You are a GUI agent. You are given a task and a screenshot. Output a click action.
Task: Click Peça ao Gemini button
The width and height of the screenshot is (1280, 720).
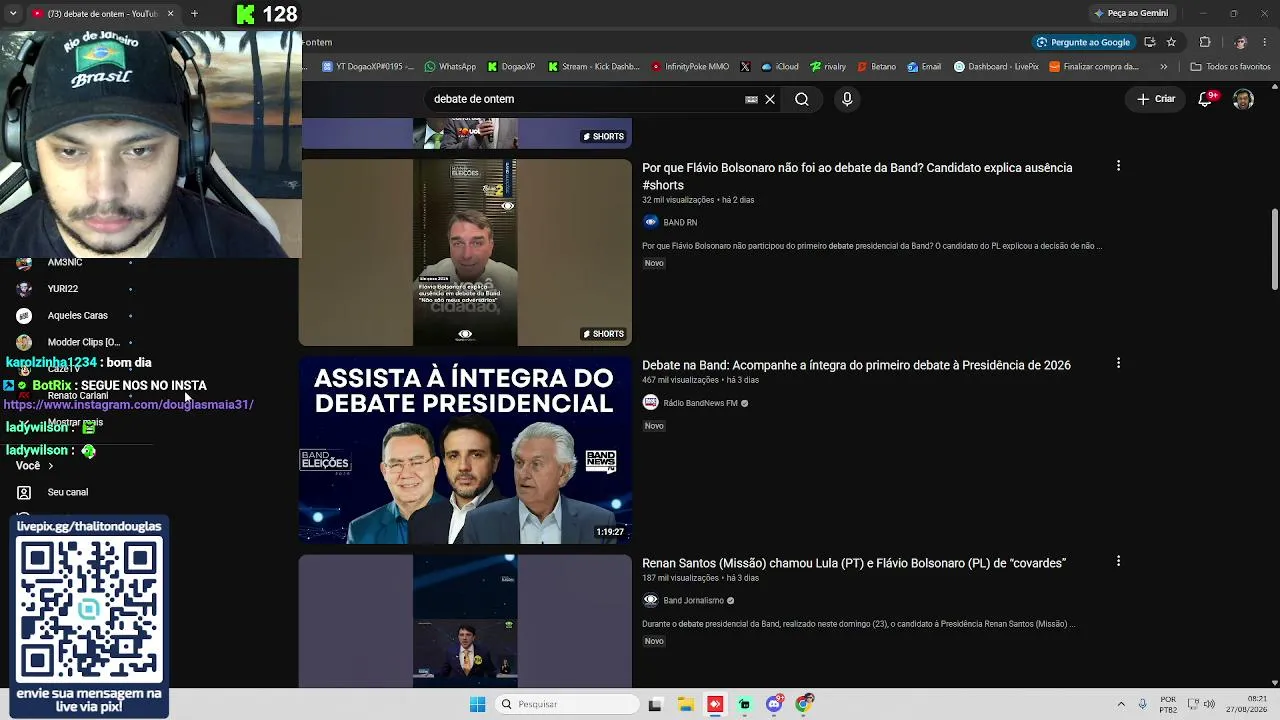pos(1131,13)
